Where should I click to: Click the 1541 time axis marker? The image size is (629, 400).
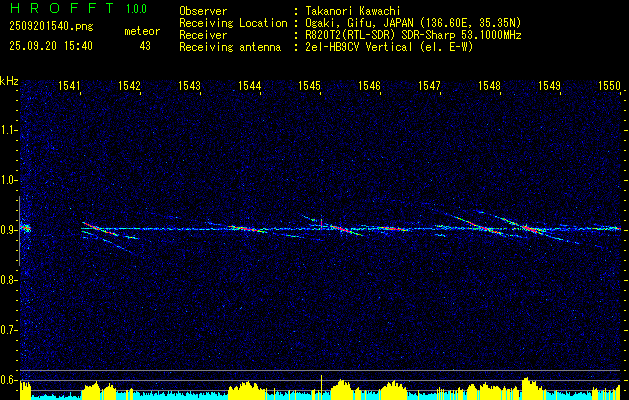[69, 85]
